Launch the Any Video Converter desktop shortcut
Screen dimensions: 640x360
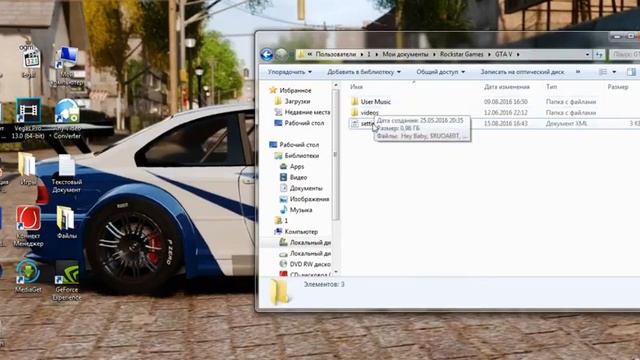point(67,119)
